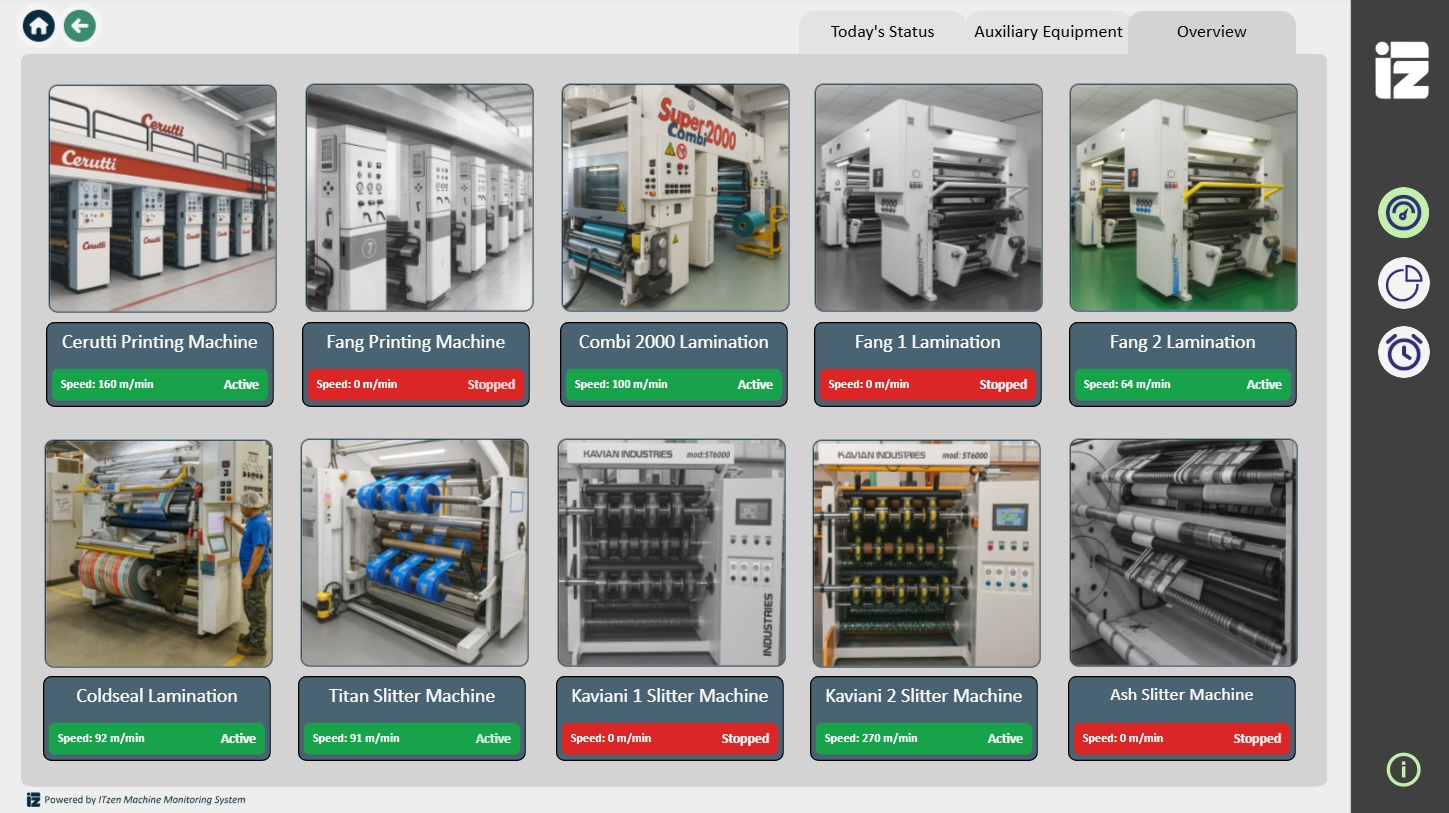1449x813 pixels.
Task: Click the Titan Slitter Machine image
Action: pos(414,553)
